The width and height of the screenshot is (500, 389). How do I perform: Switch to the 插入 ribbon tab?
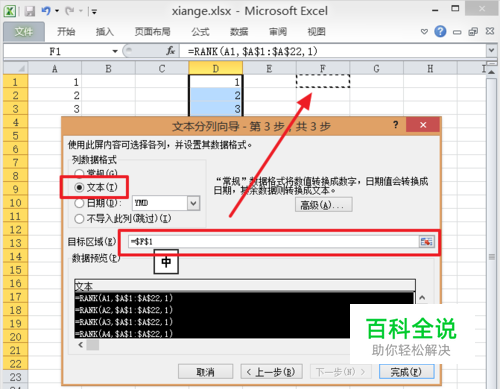coord(105,32)
